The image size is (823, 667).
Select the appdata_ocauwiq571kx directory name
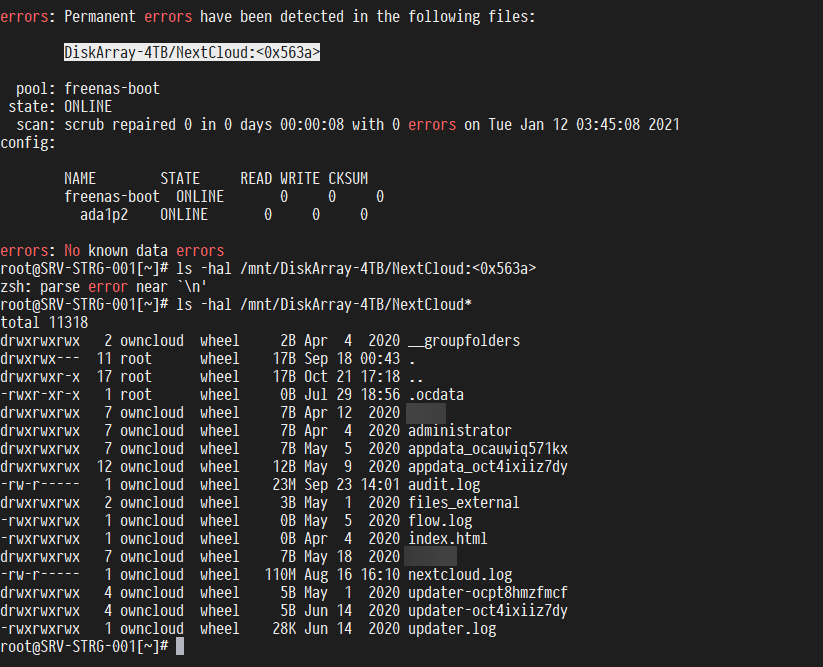click(x=488, y=449)
